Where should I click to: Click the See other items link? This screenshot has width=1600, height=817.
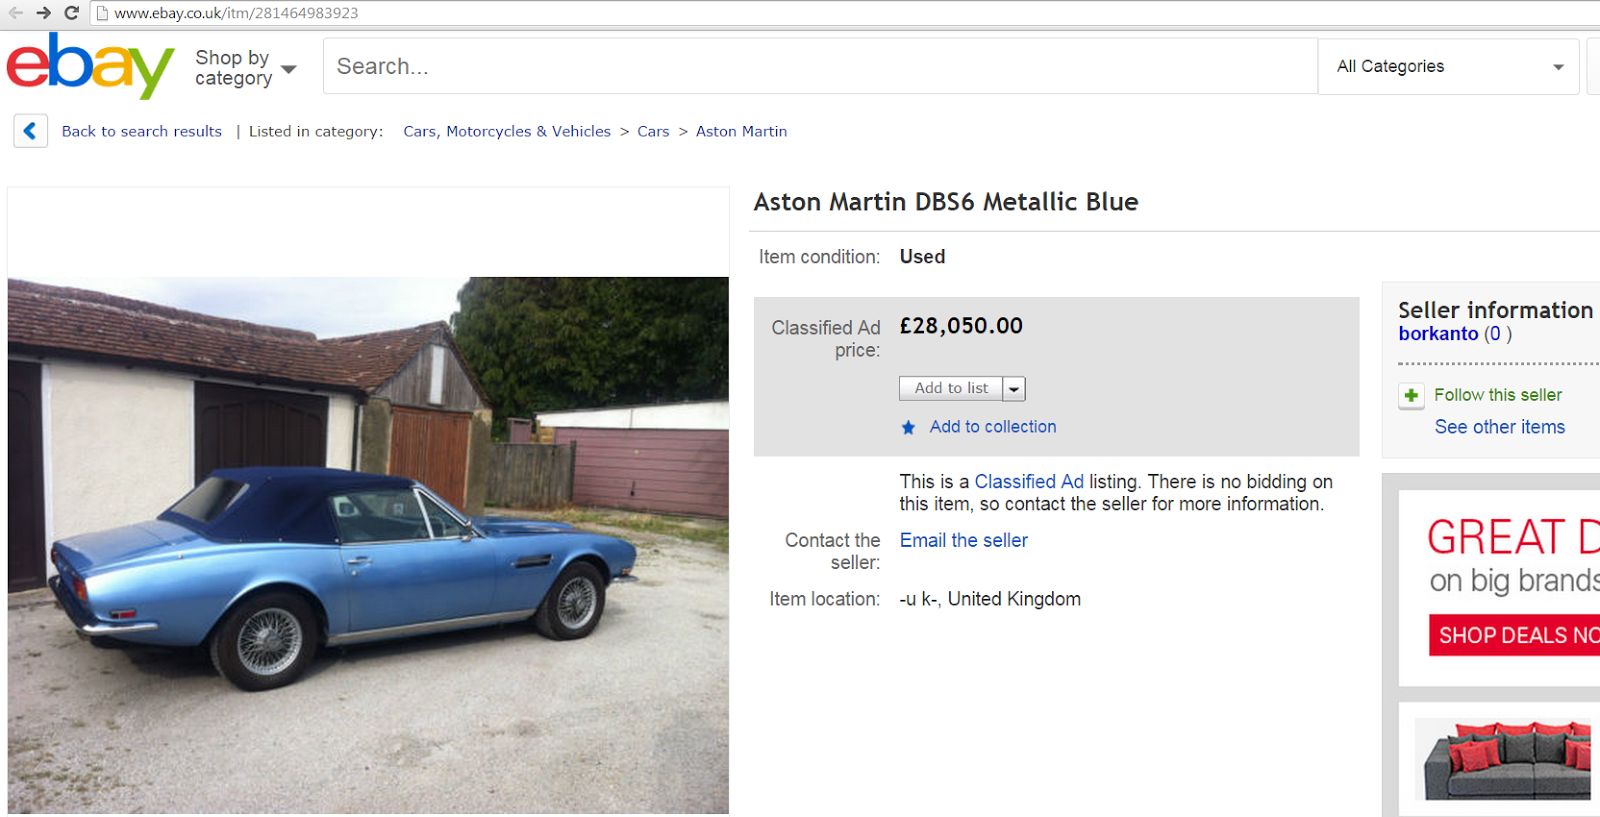click(x=1499, y=427)
